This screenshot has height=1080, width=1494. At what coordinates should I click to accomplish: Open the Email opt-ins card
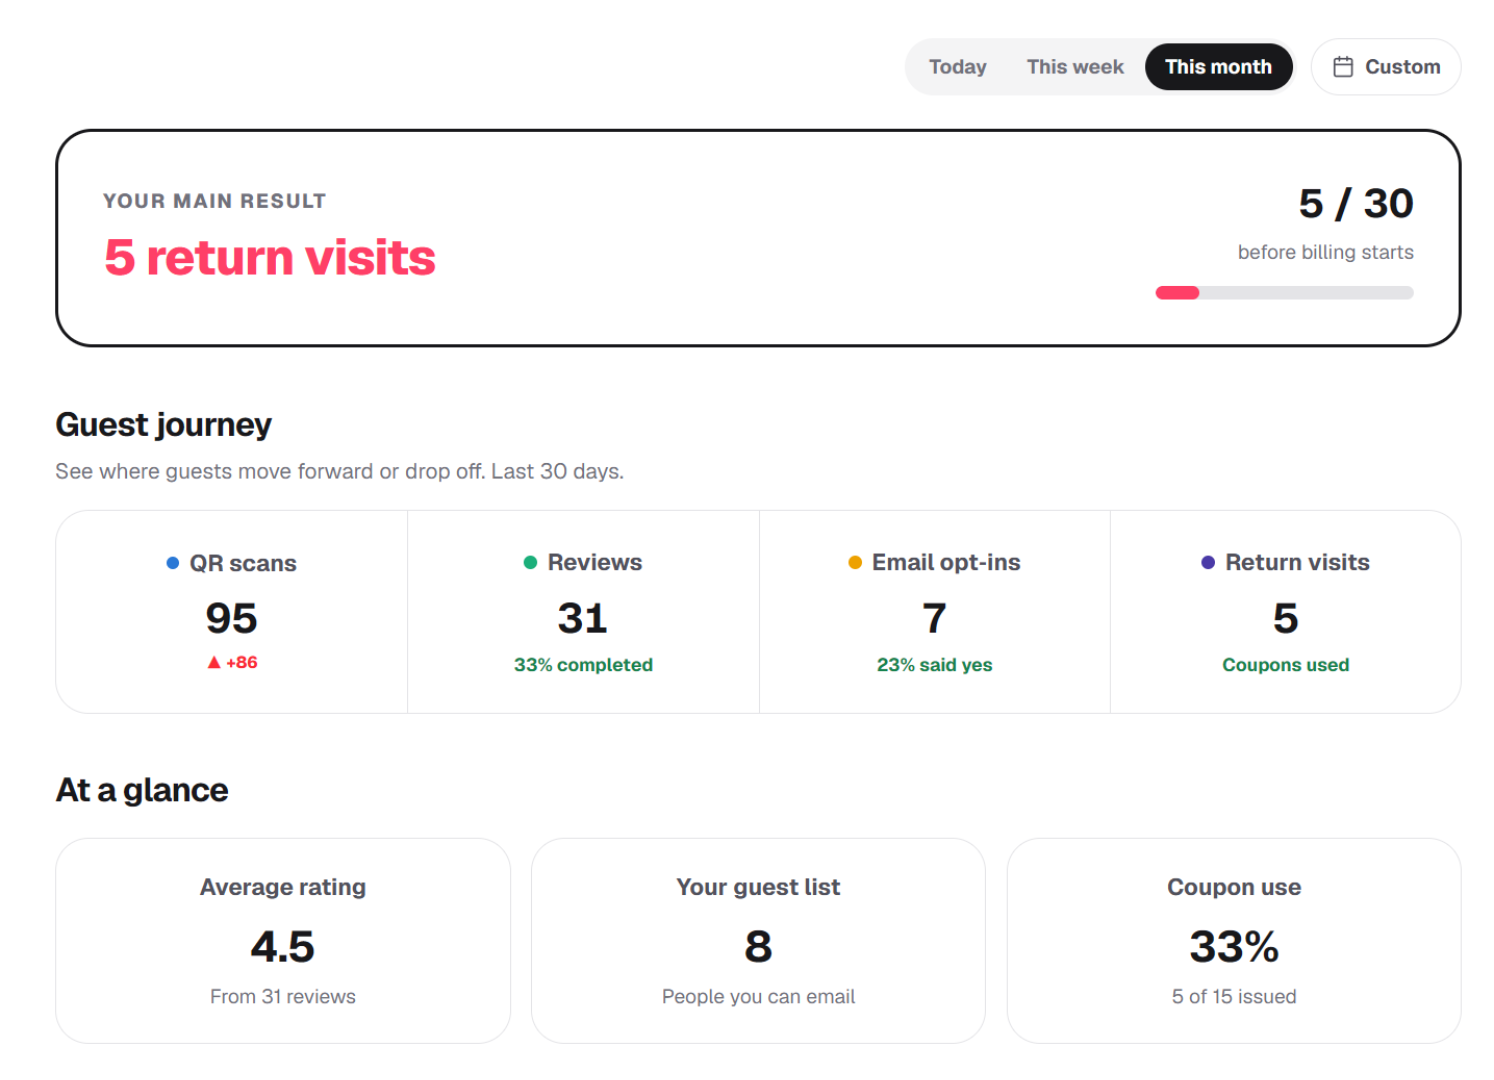[x=935, y=612]
